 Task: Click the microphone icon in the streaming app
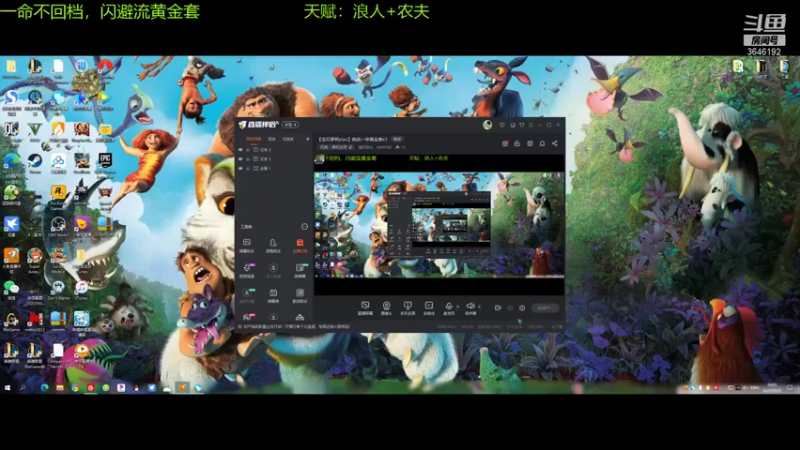pos(449,307)
